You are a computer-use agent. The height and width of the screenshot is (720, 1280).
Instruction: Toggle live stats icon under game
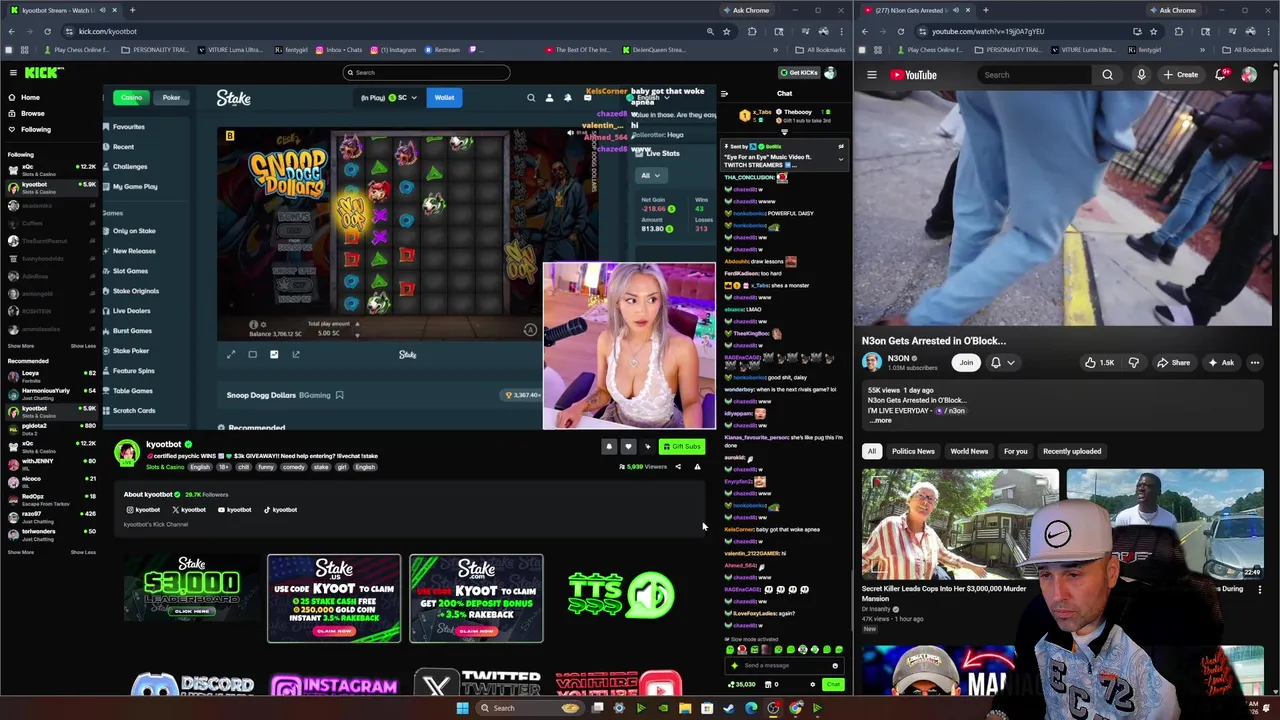(x=274, y=354)
